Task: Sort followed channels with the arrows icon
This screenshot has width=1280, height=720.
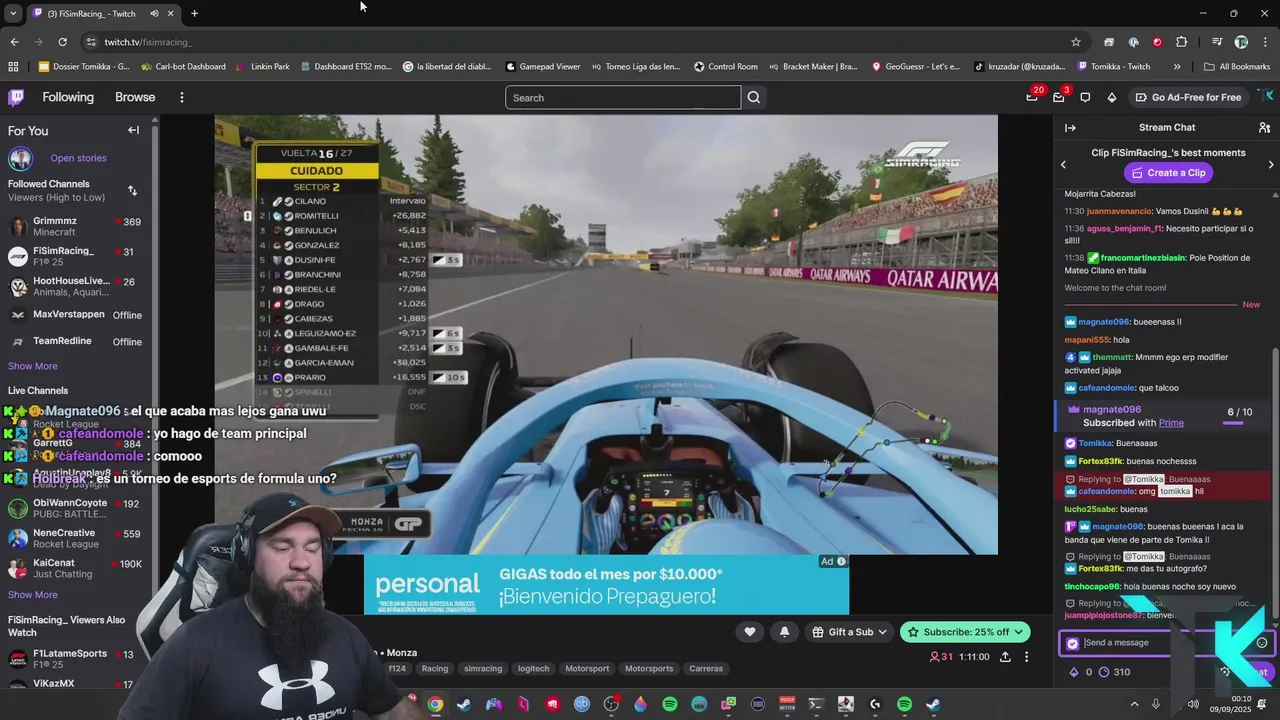Action: tap(132, 190)
